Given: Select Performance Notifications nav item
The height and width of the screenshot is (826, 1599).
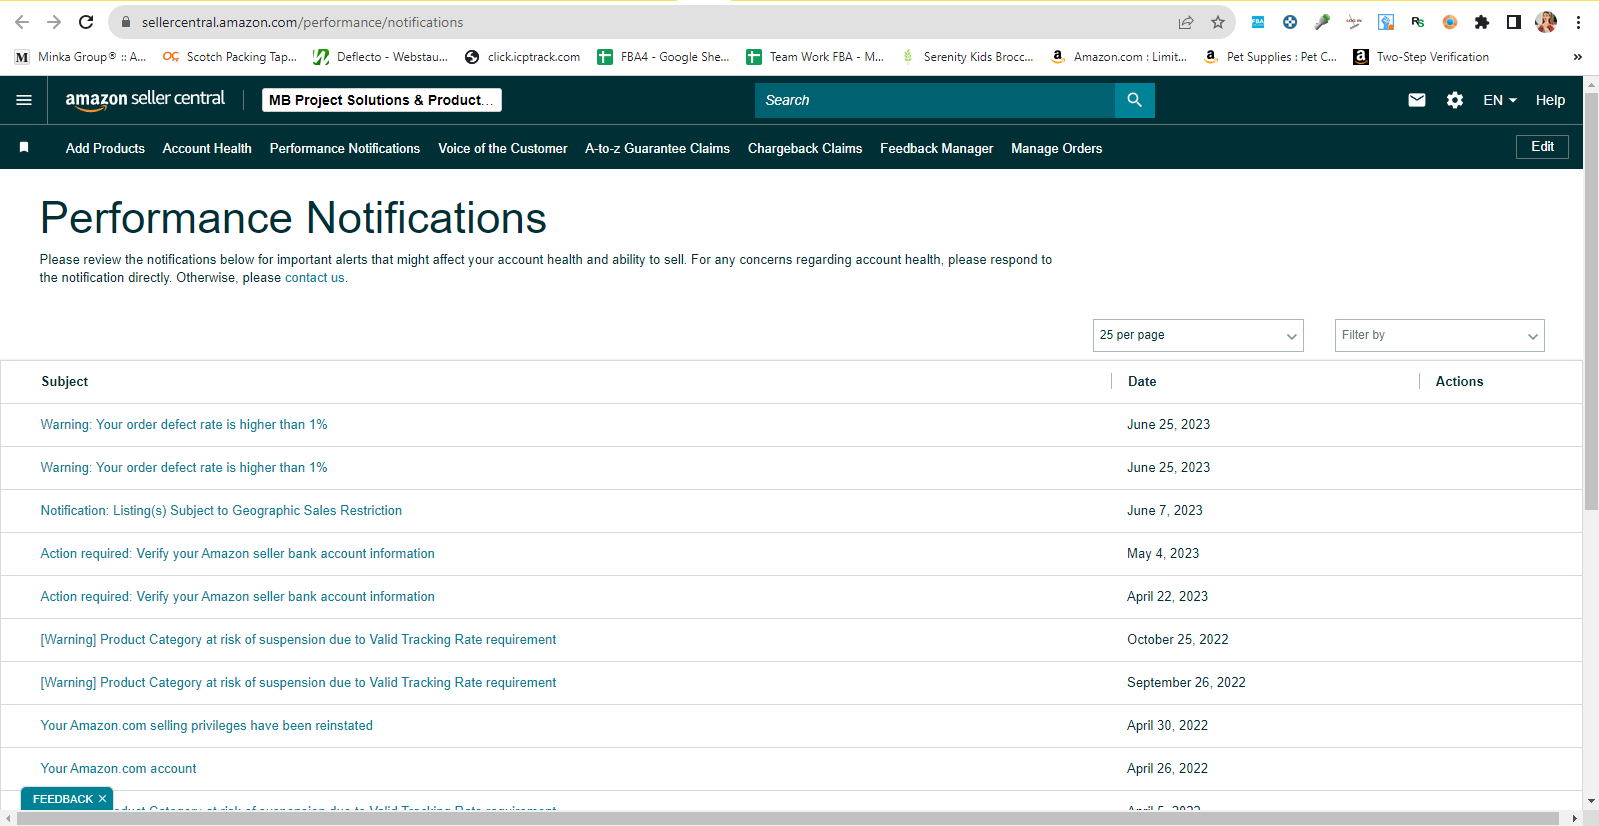Looking at the screenshot, I should [345, 148].
